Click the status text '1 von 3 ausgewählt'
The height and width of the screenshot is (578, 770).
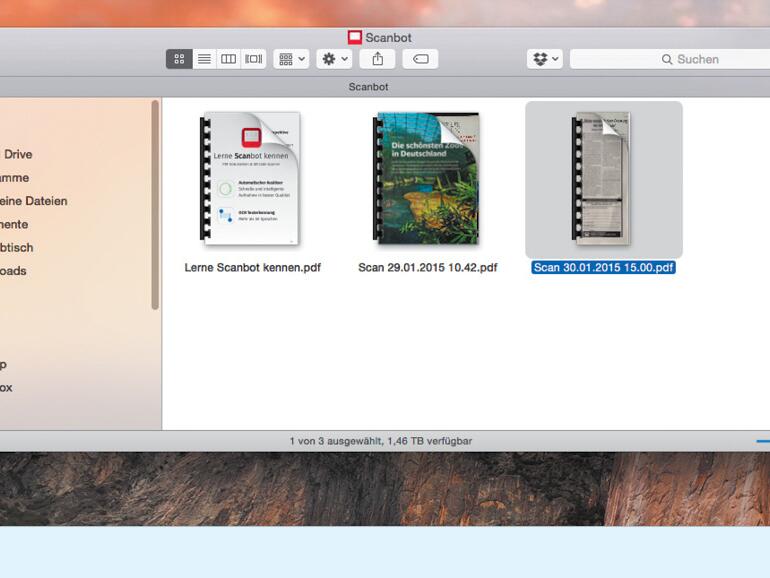[x=335, y=441]
